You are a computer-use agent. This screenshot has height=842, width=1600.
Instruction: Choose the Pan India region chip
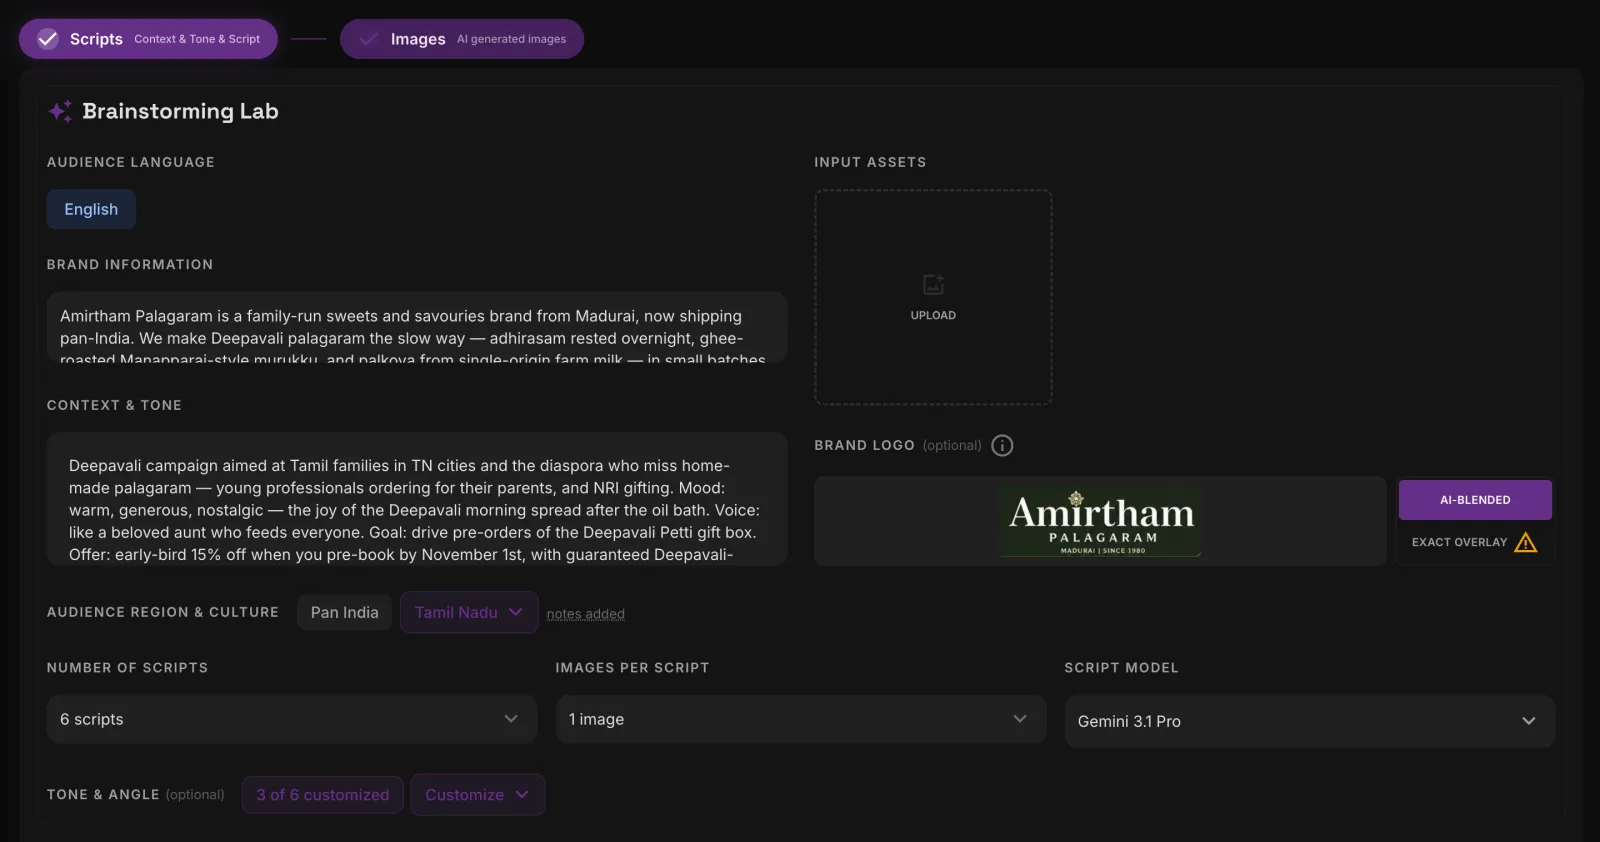coord(345,612)
